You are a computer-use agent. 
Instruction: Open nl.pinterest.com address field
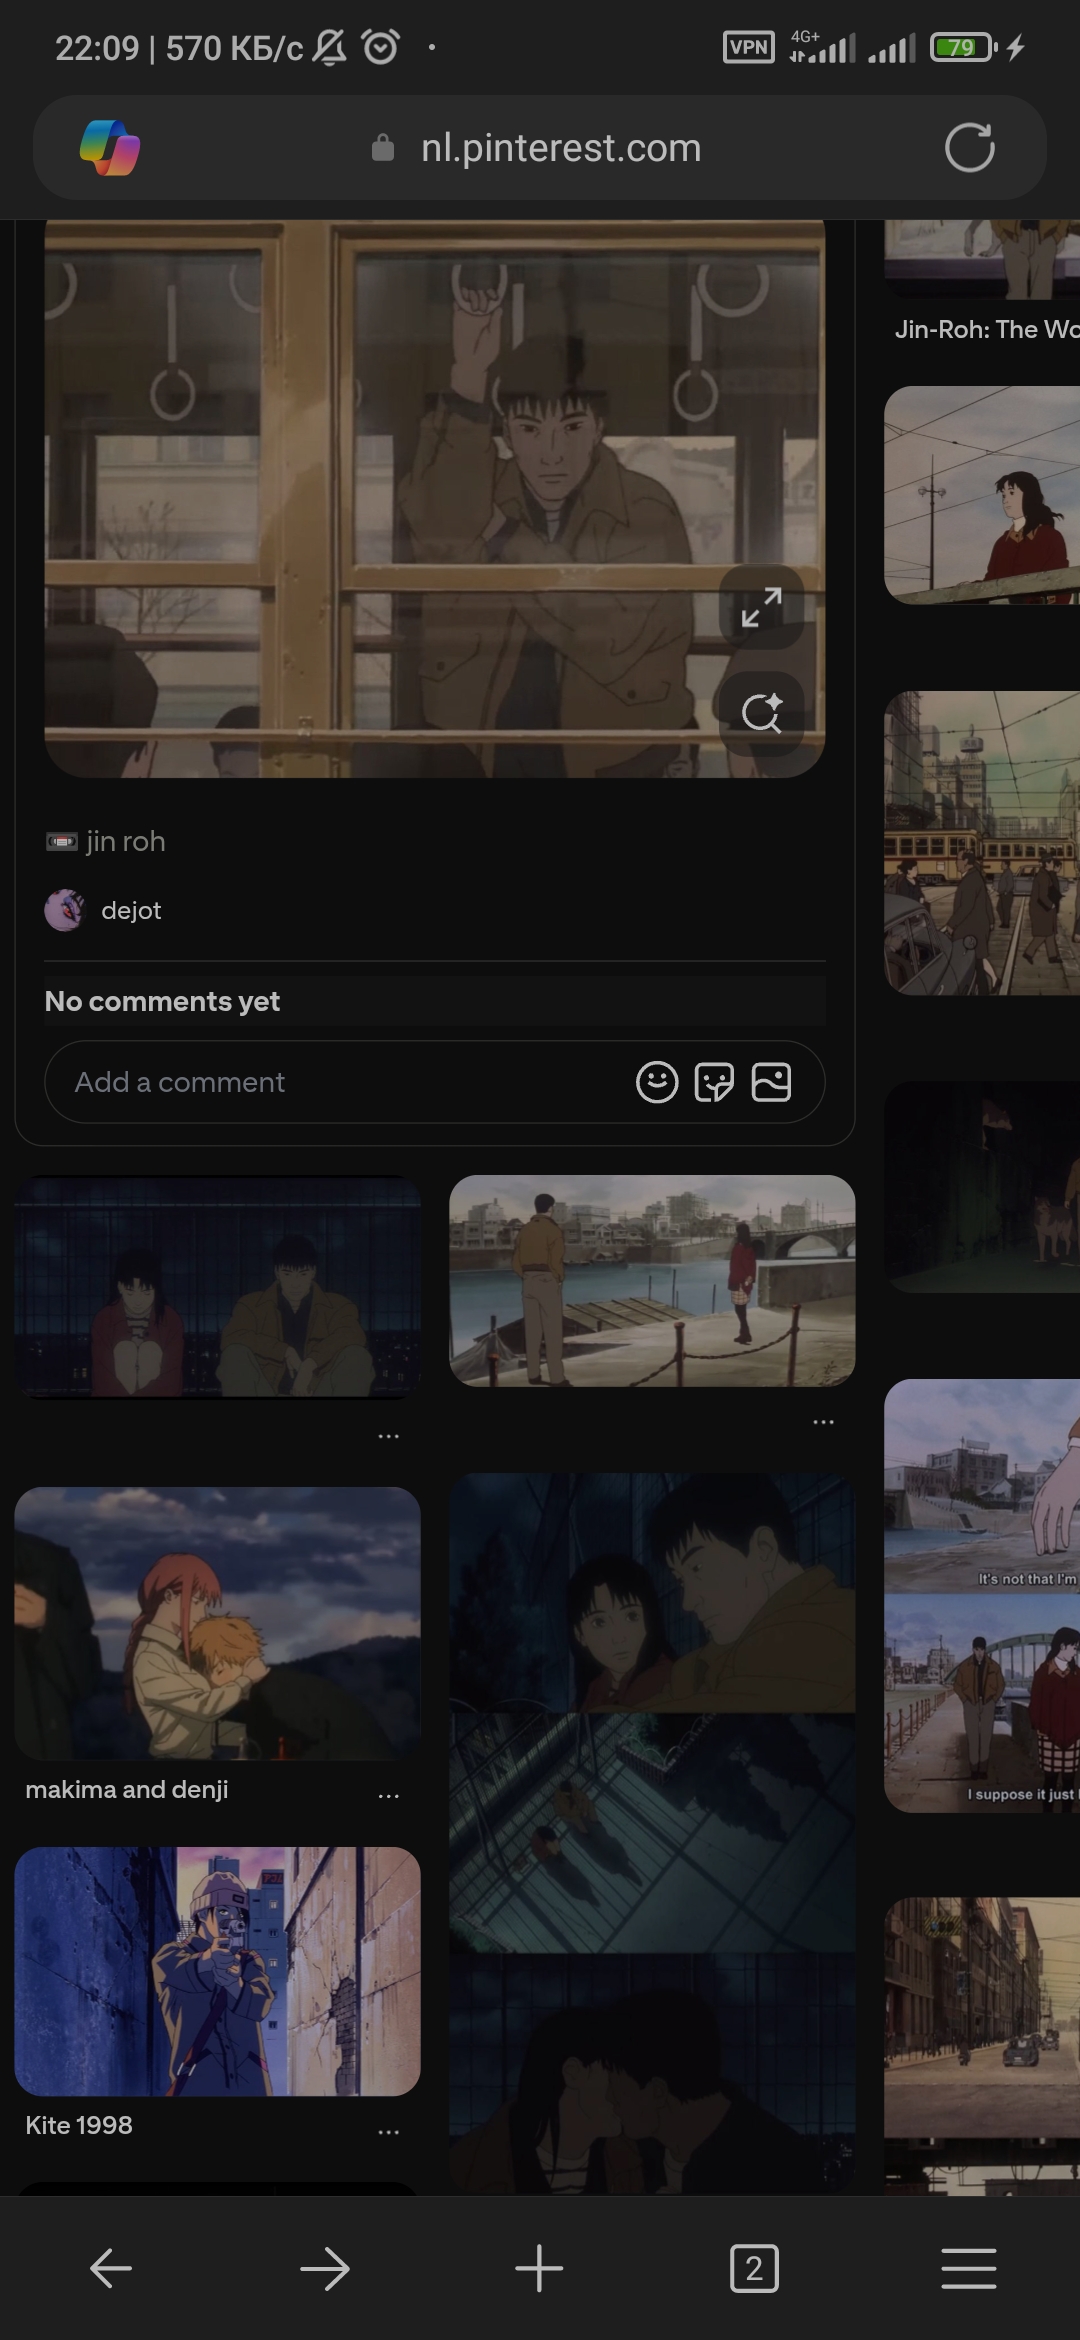click(x=540, y=148)
